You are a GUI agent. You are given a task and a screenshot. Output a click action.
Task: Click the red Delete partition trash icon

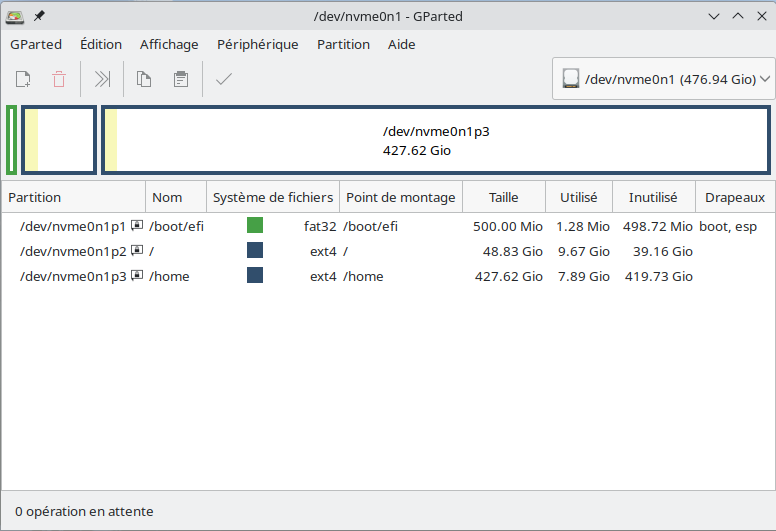tap(59, 79)
